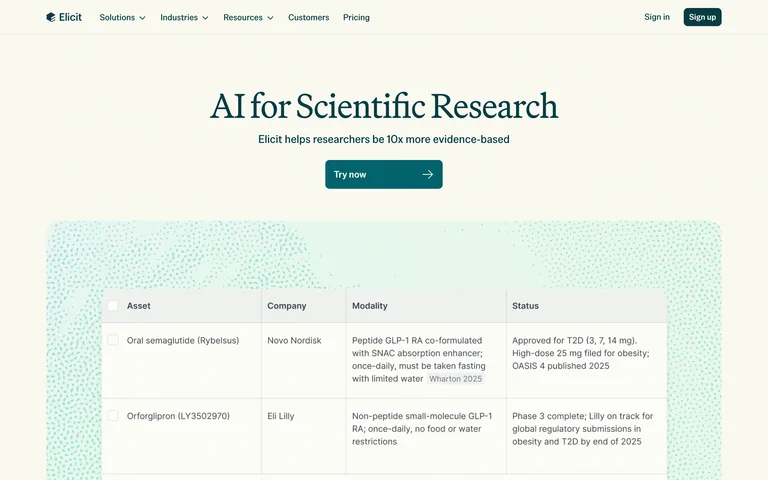Click the Wharton 2025 citation tag
The image size is (768, 480).
click(x=456, y=379)
